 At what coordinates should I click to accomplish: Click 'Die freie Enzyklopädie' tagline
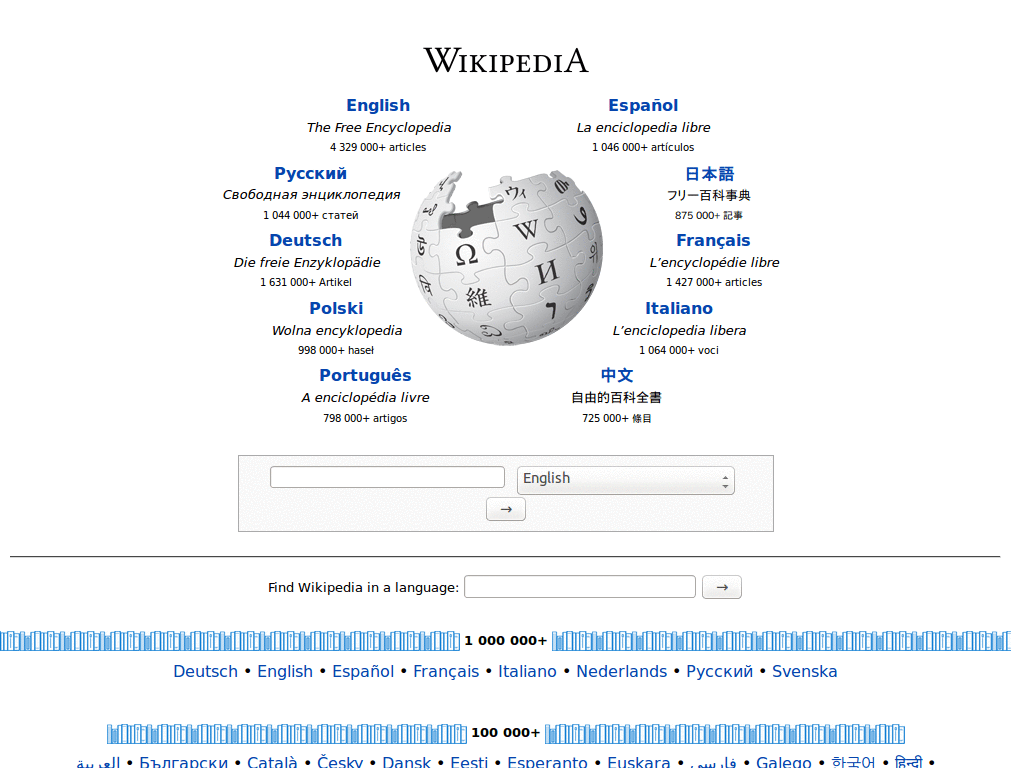(x=307, y=263)
